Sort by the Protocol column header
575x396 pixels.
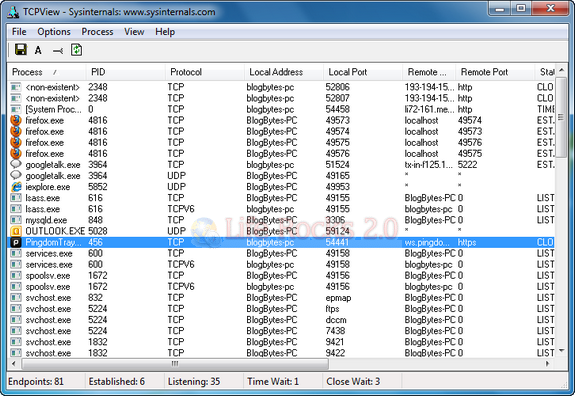click(x=205, y=72)
